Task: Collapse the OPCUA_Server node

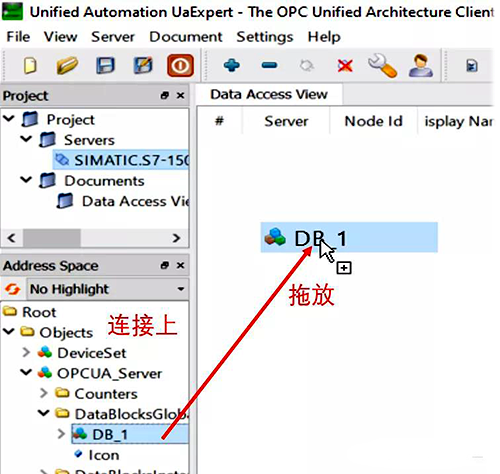Action: coord(26,373)
